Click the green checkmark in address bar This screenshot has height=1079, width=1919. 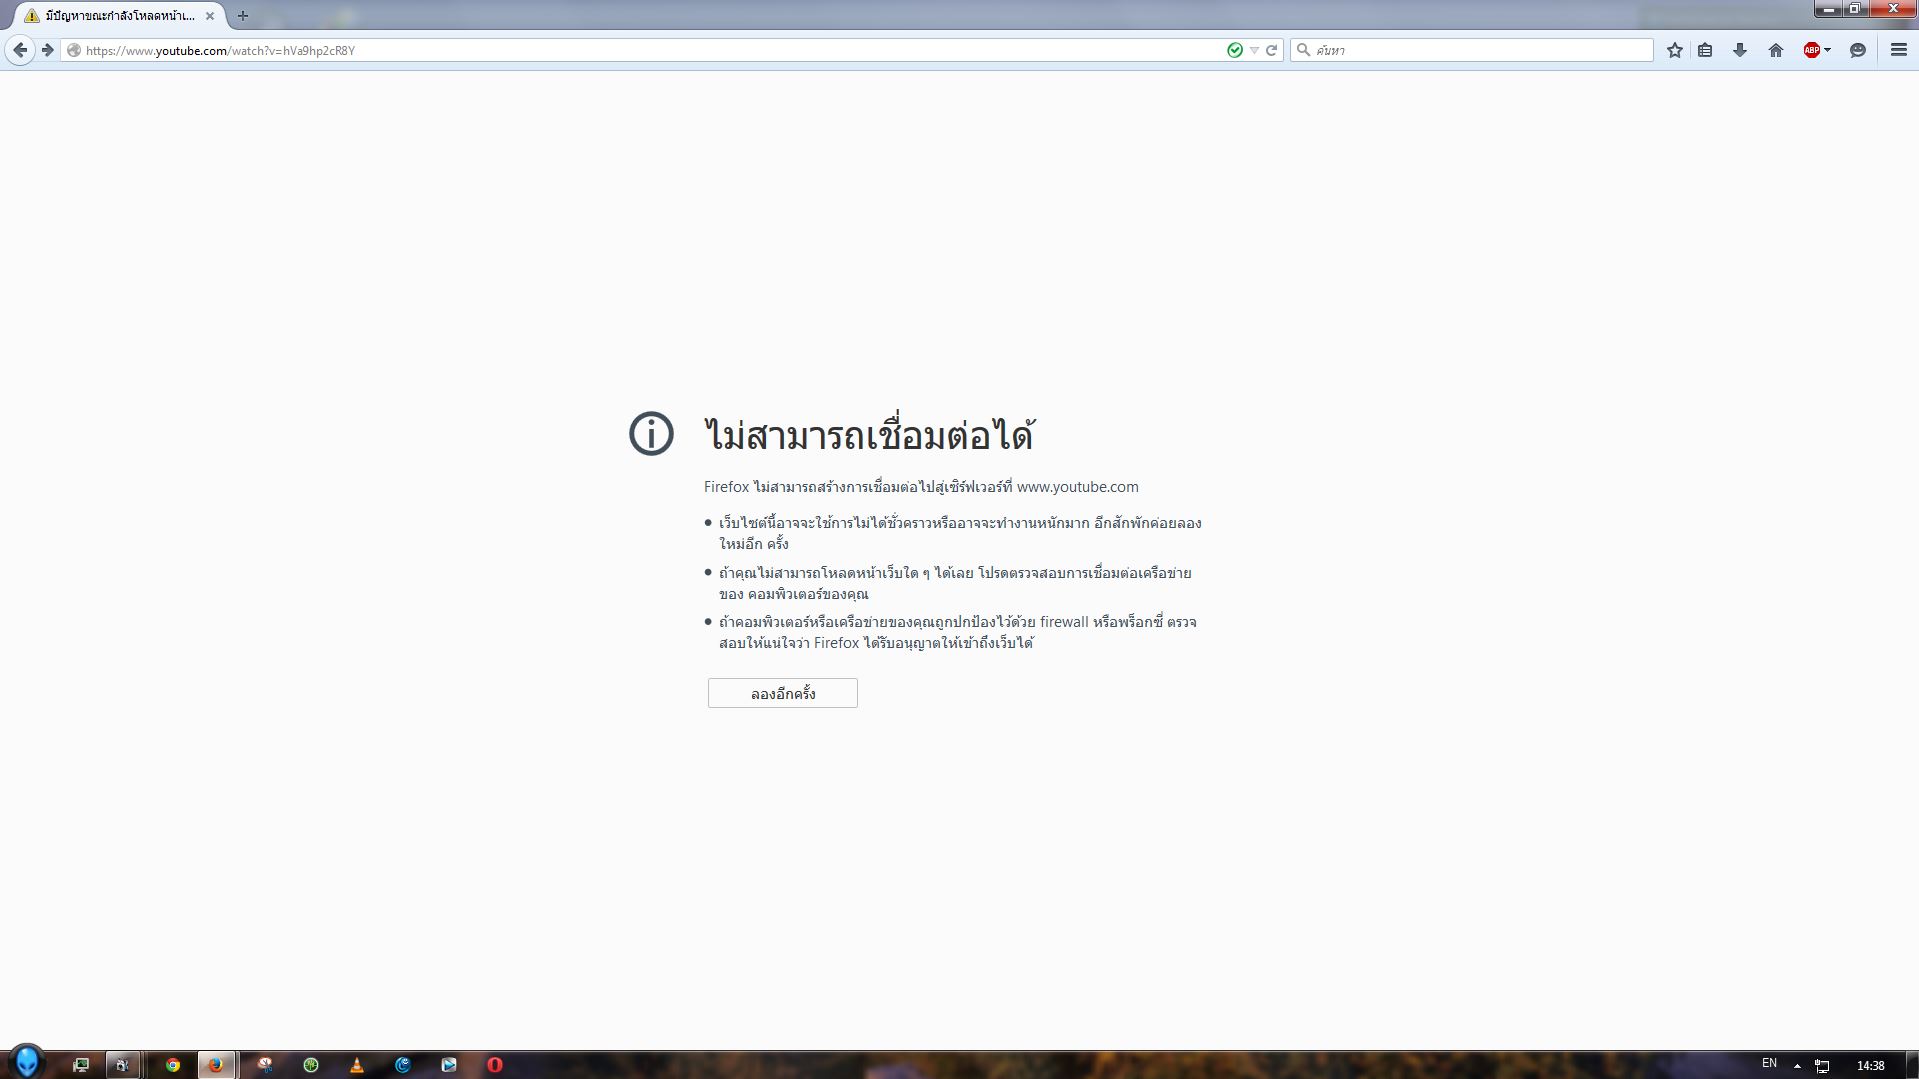coord(1235,50)
